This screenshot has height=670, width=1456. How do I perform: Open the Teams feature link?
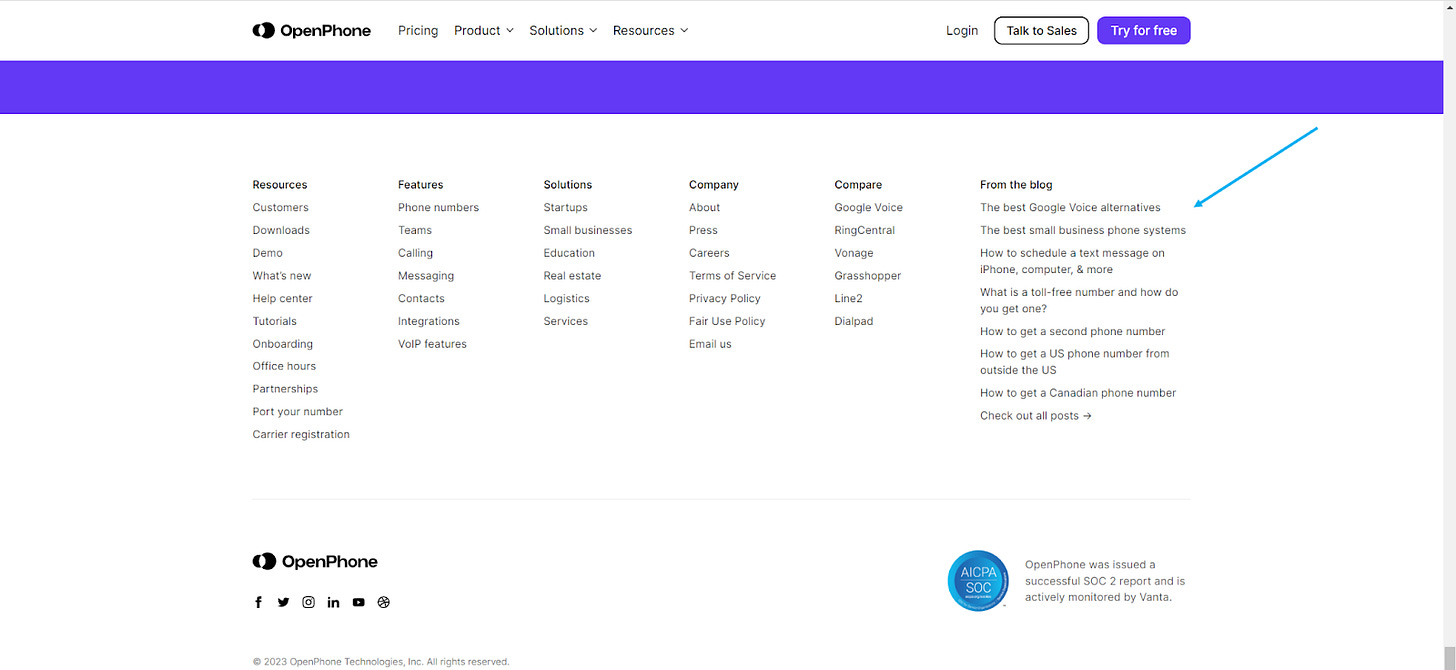coord(415,230)
